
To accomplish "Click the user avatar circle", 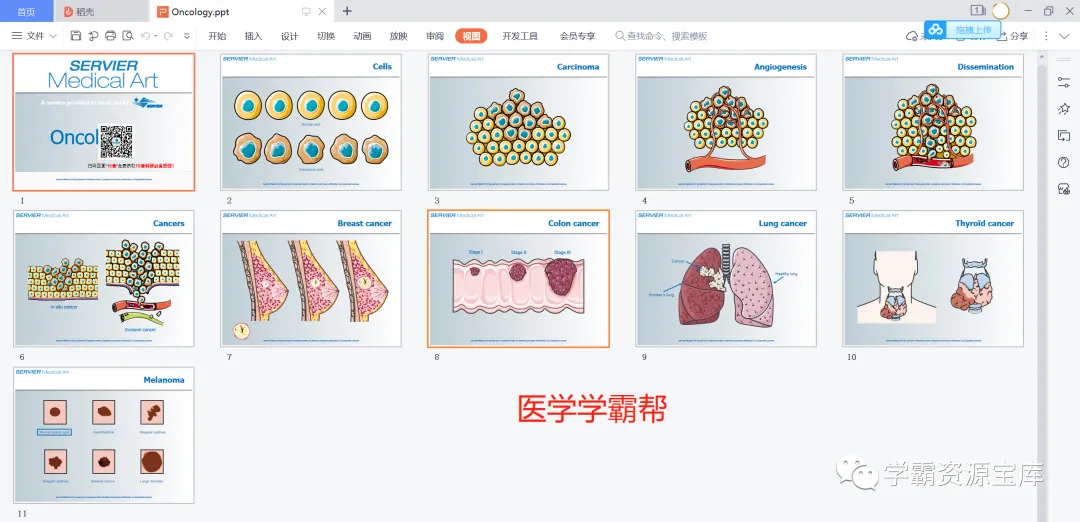I will click(x=1000, y=10).
